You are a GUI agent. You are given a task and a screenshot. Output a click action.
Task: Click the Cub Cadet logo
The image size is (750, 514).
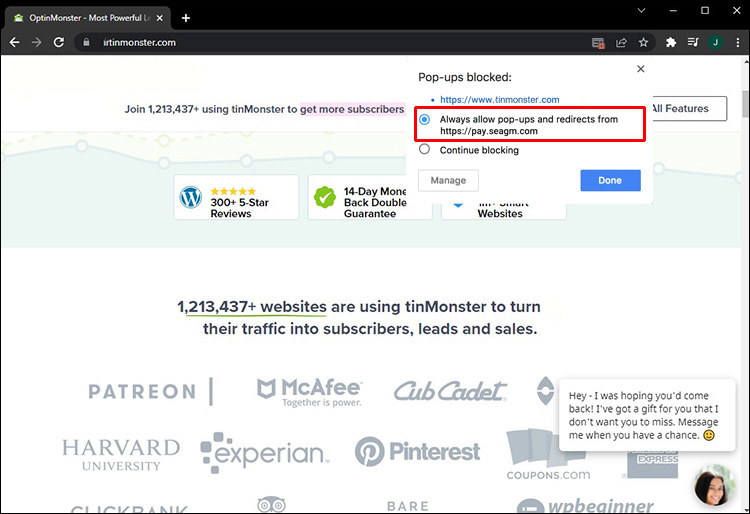point(450,391)
